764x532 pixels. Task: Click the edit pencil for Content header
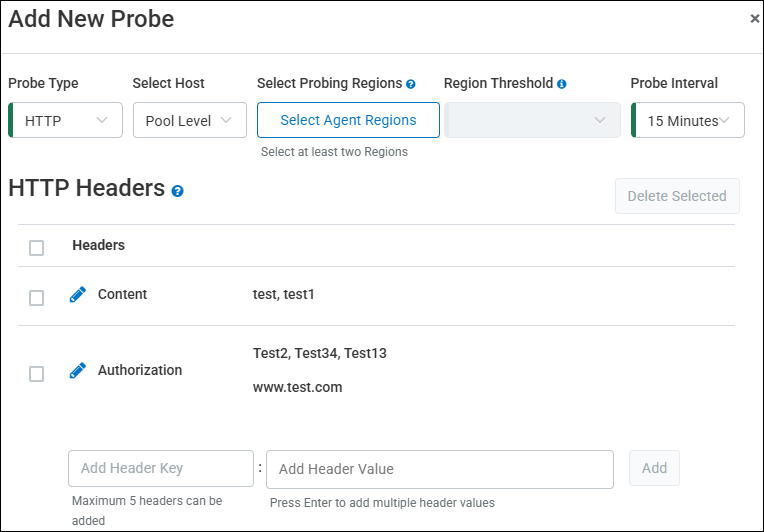click(78, 295)
